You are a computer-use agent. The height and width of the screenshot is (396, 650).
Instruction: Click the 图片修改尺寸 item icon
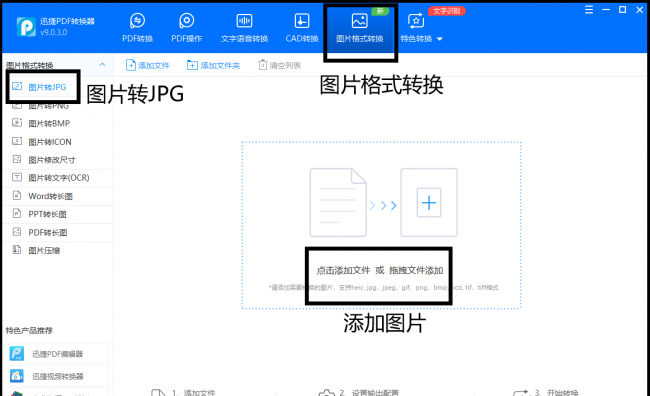17,159
